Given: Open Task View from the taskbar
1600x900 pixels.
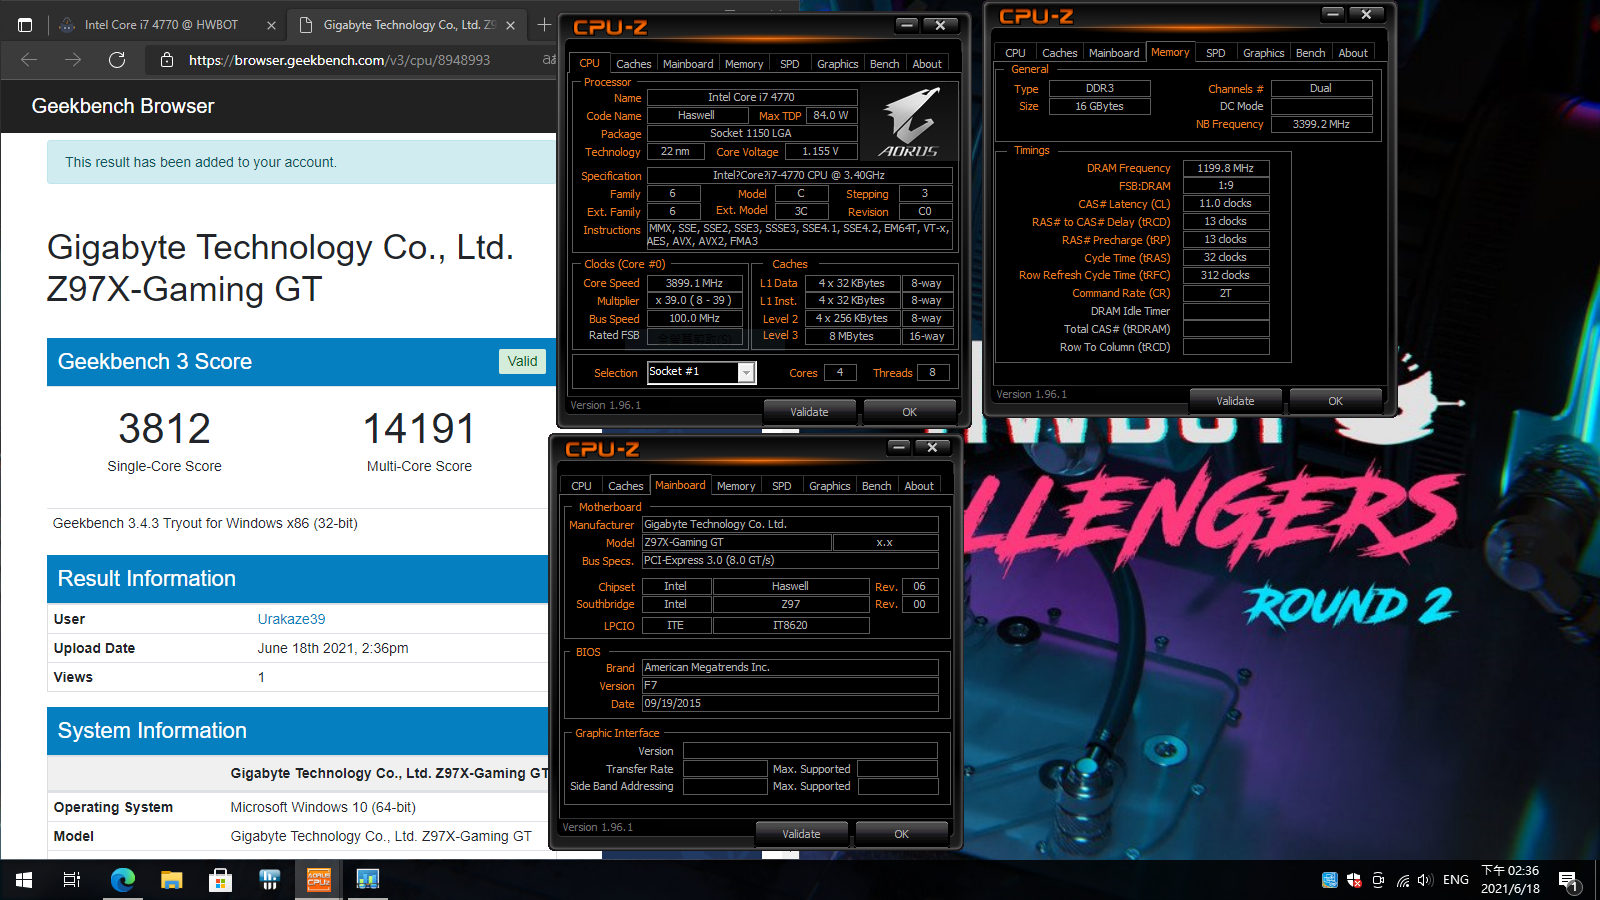Looking at the screenshot, I should (72, 880).
